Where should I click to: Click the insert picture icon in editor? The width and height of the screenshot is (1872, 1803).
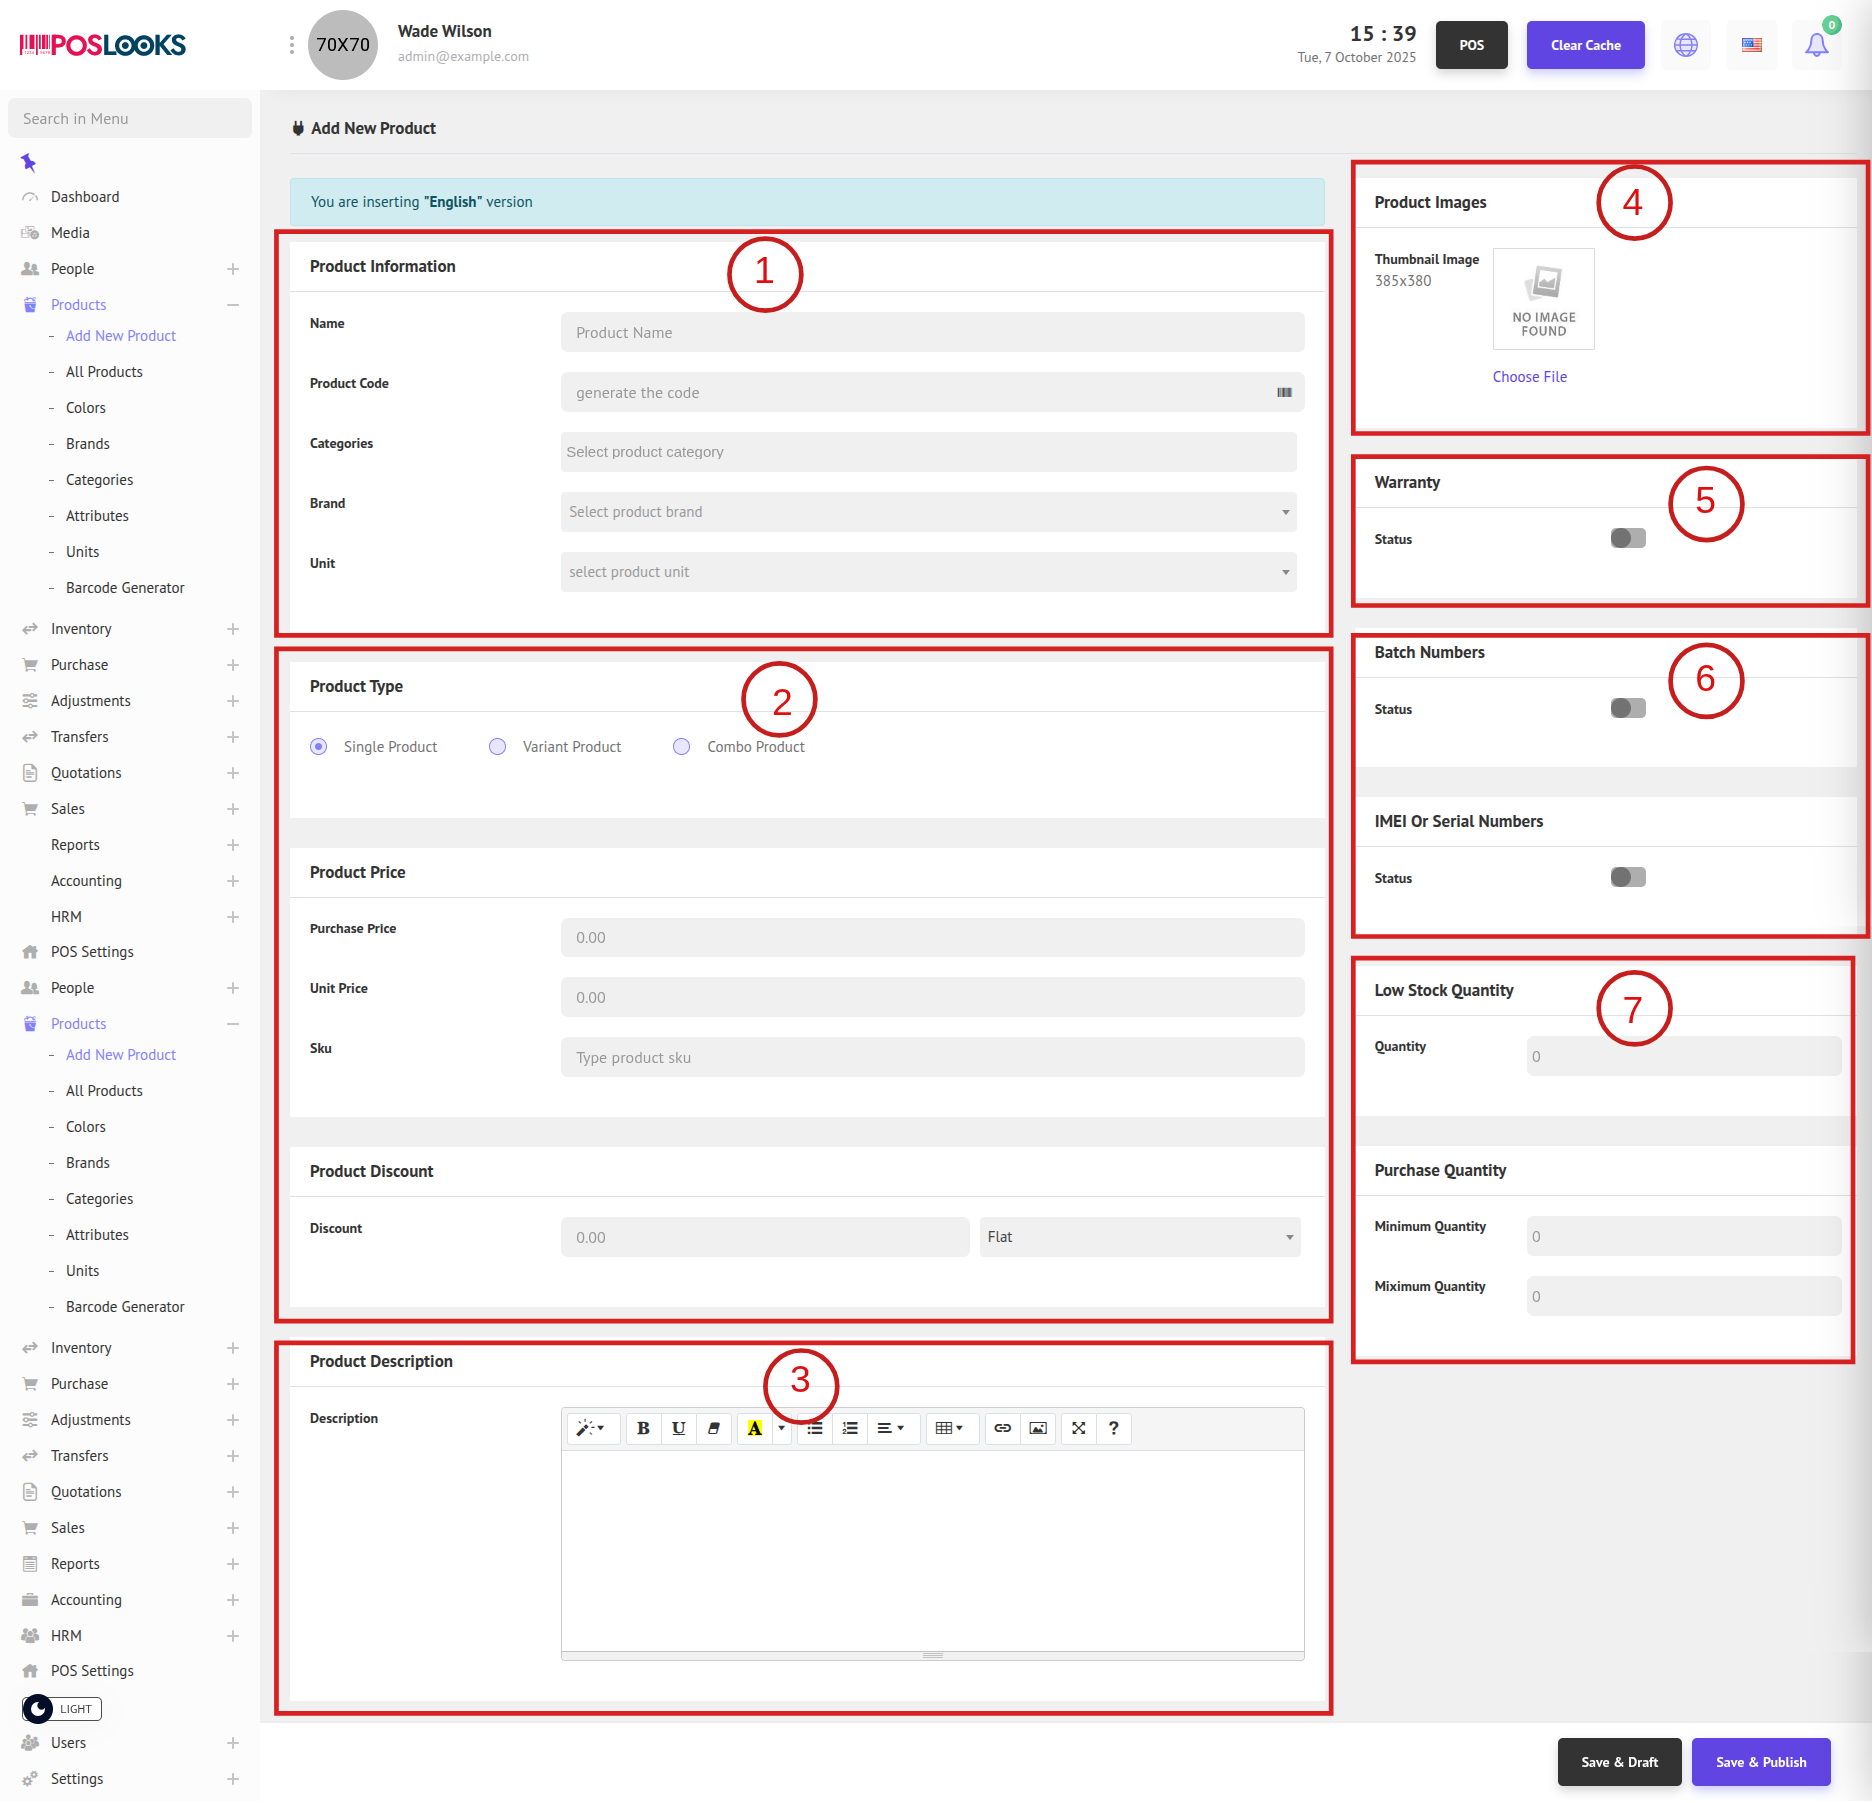point(1038,1428)
